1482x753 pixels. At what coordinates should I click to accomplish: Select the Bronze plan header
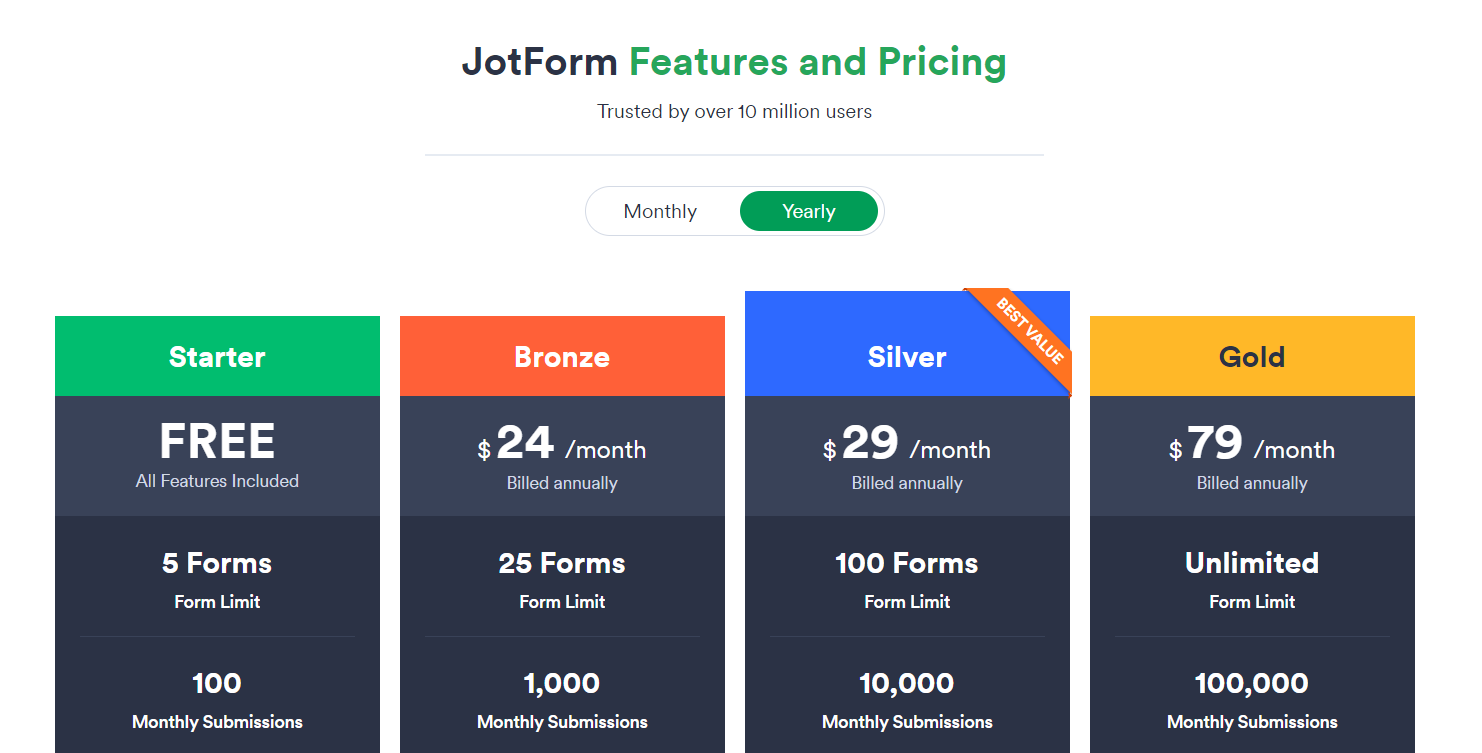[562, 355]
